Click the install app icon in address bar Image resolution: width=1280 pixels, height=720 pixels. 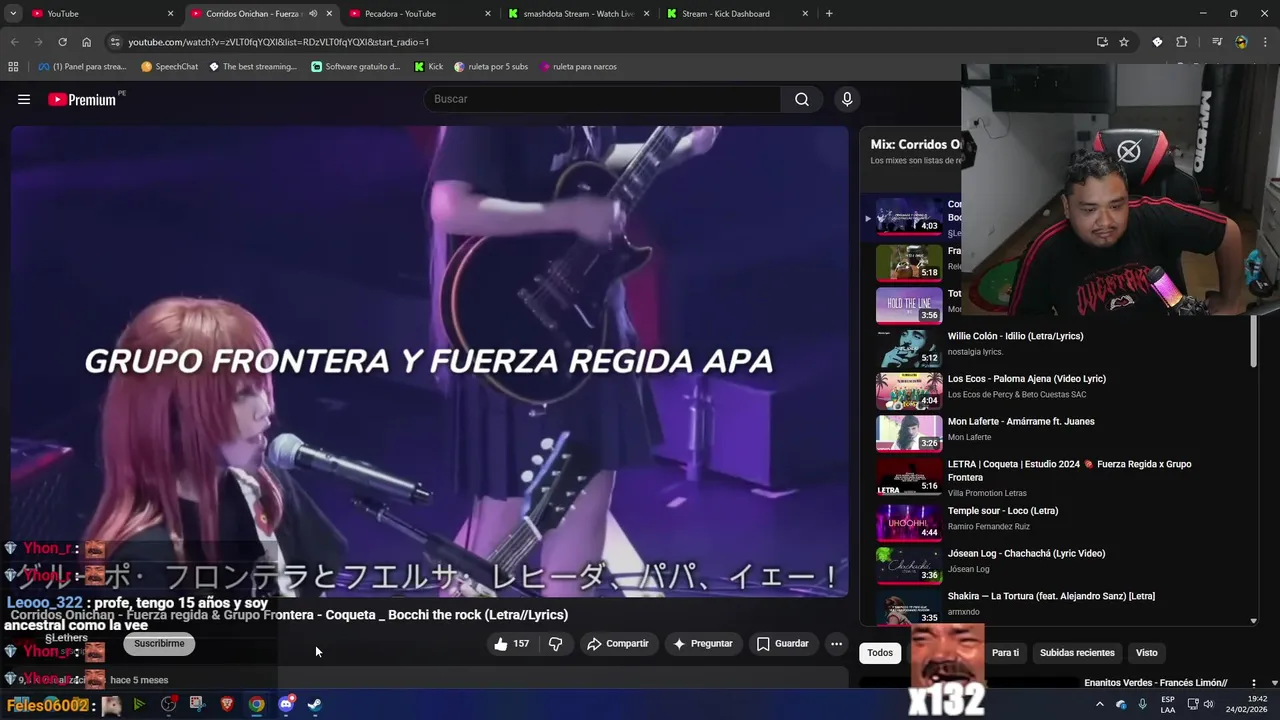1102,42
